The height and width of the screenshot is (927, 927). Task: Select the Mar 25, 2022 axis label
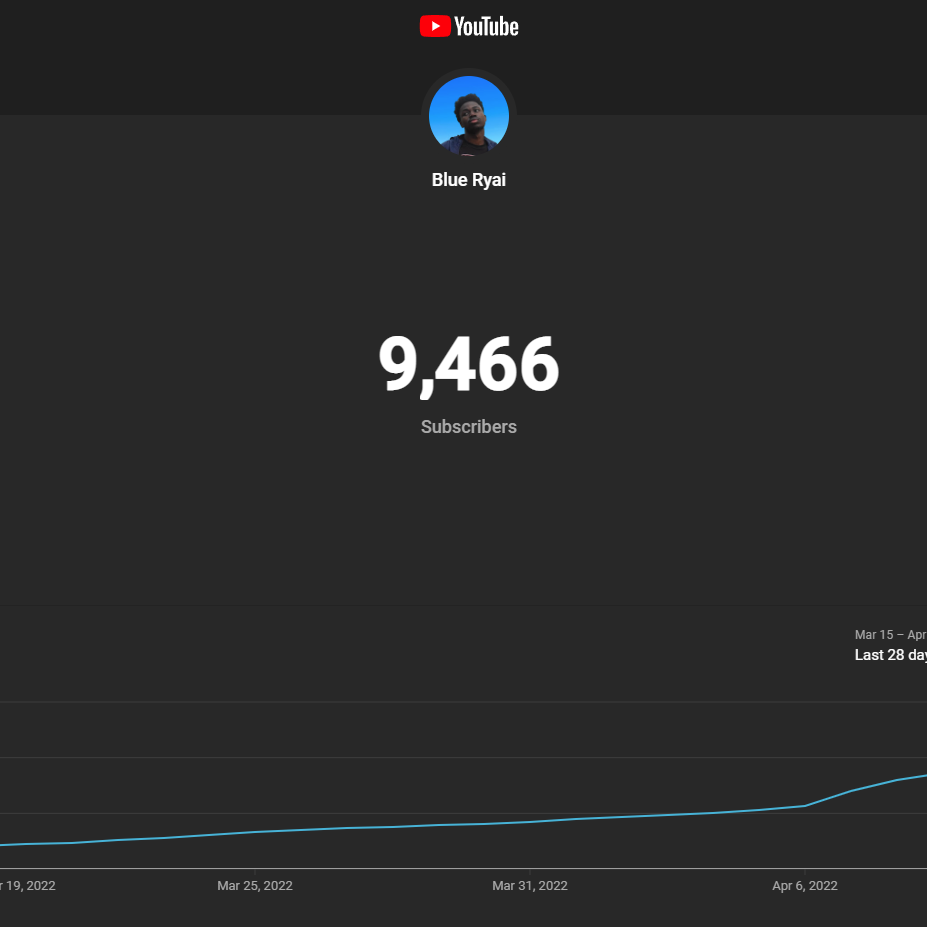(x=255, y=886)
